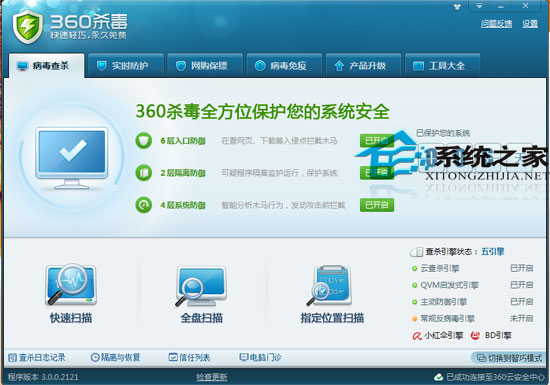Image resolution: width=550 pixels, height=385 pixels.
Task: Click the protected computer monitor graphic
Action: [72, 158]
